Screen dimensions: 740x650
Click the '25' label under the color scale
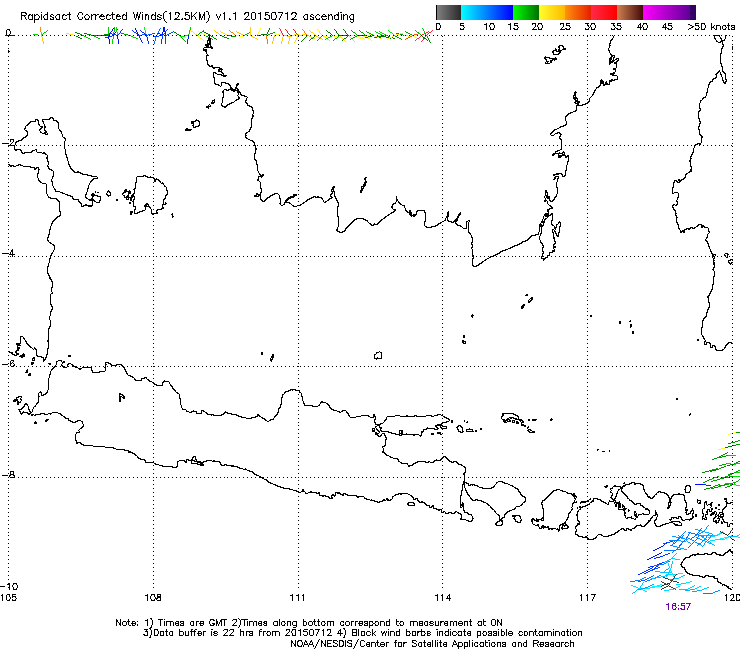[565, 27]
